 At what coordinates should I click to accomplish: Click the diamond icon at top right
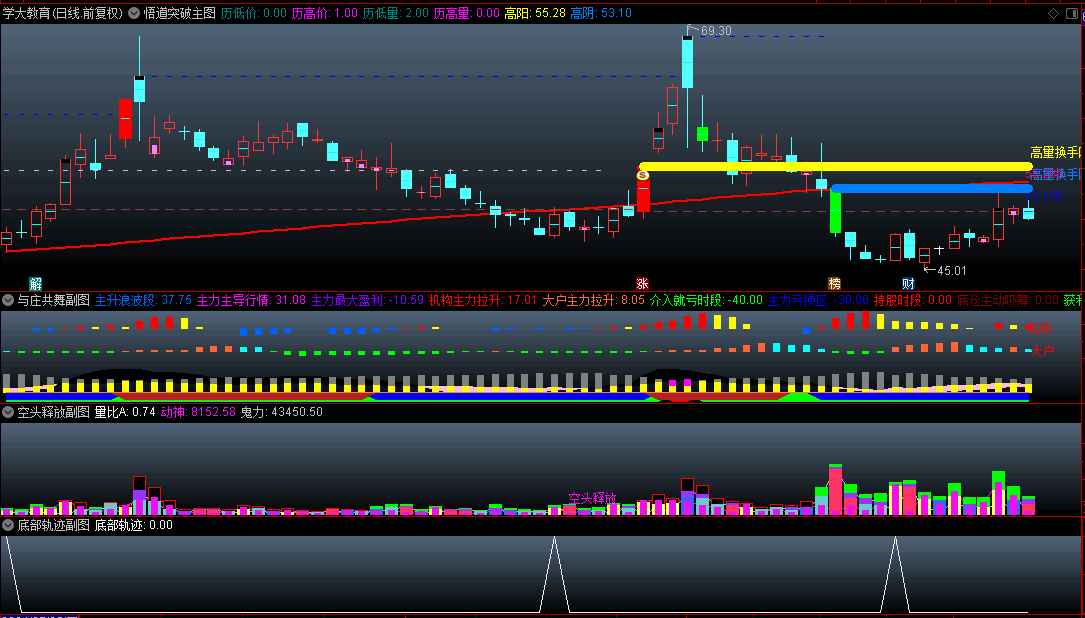(x=1053, y=13)
